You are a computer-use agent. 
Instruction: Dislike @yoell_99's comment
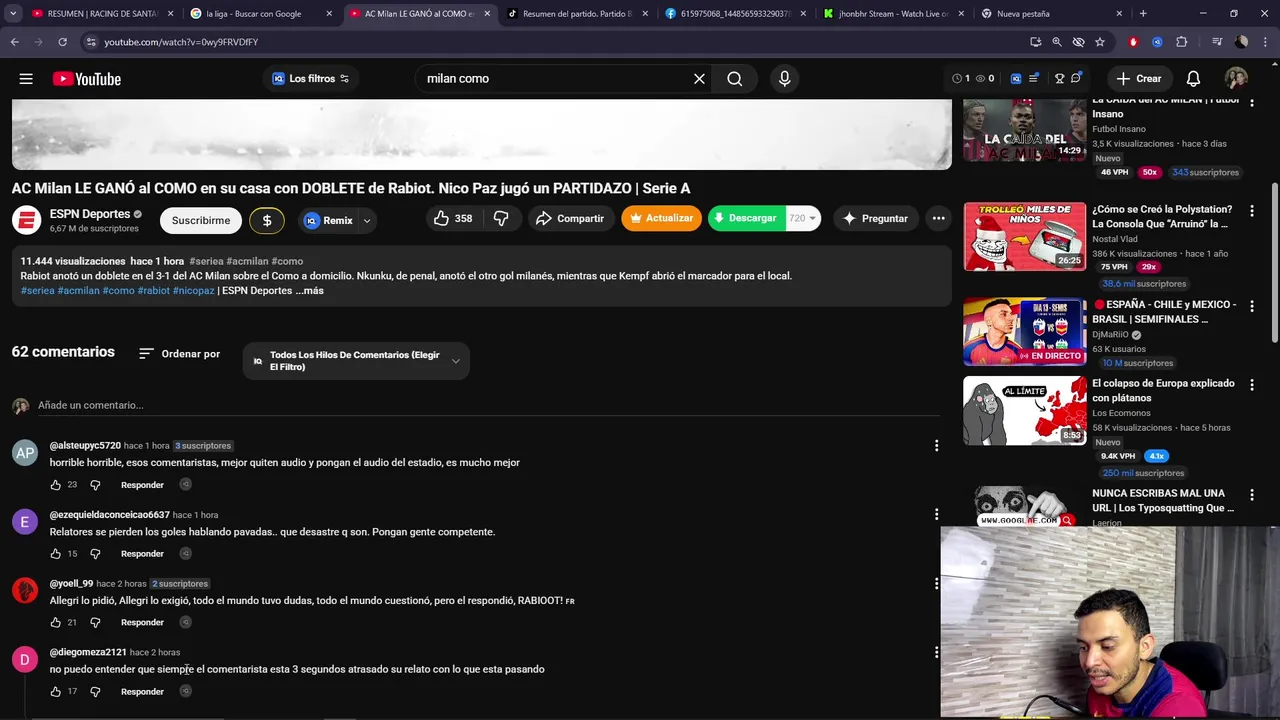(x=95, y=622)
